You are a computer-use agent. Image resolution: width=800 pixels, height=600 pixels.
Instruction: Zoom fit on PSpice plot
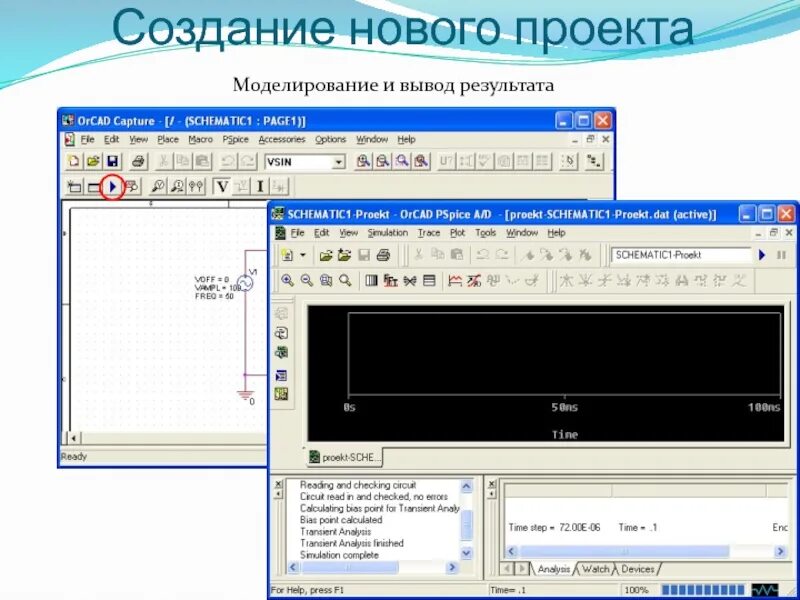(345, 280)
